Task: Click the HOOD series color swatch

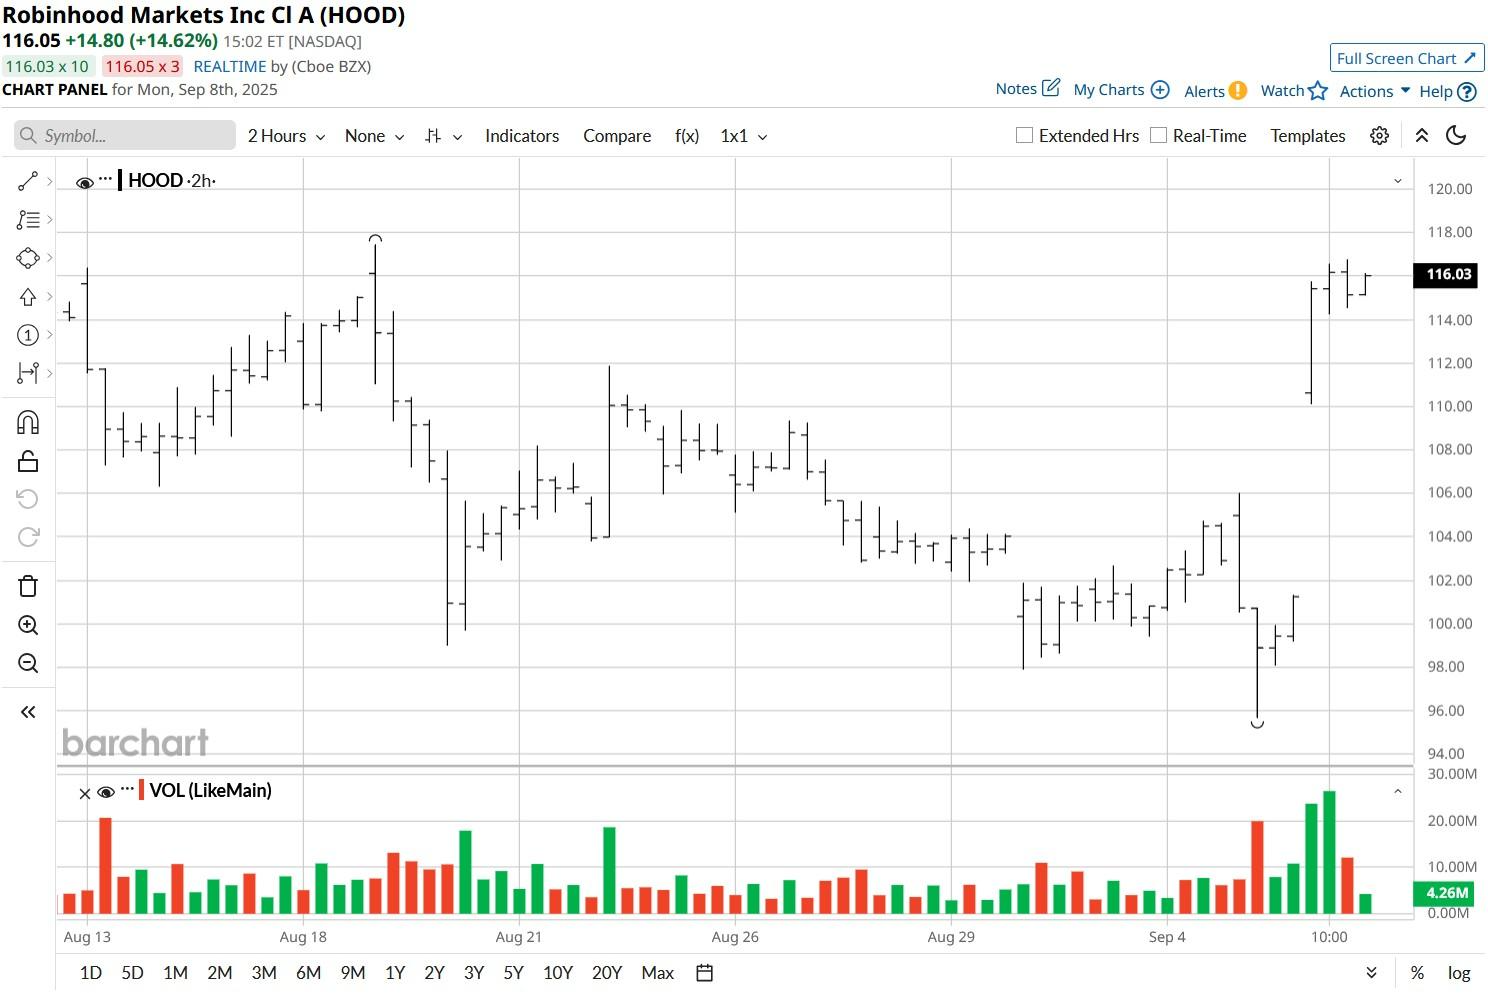Action: (x=120, y=180)
